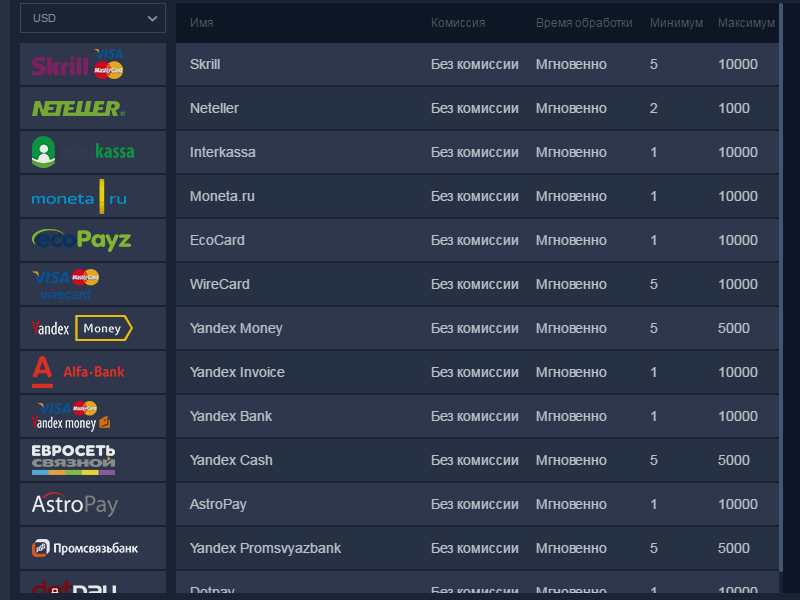
Task: Click Yandex Promsvyazbank's maximum value 5000
Action: click(734, 548)
